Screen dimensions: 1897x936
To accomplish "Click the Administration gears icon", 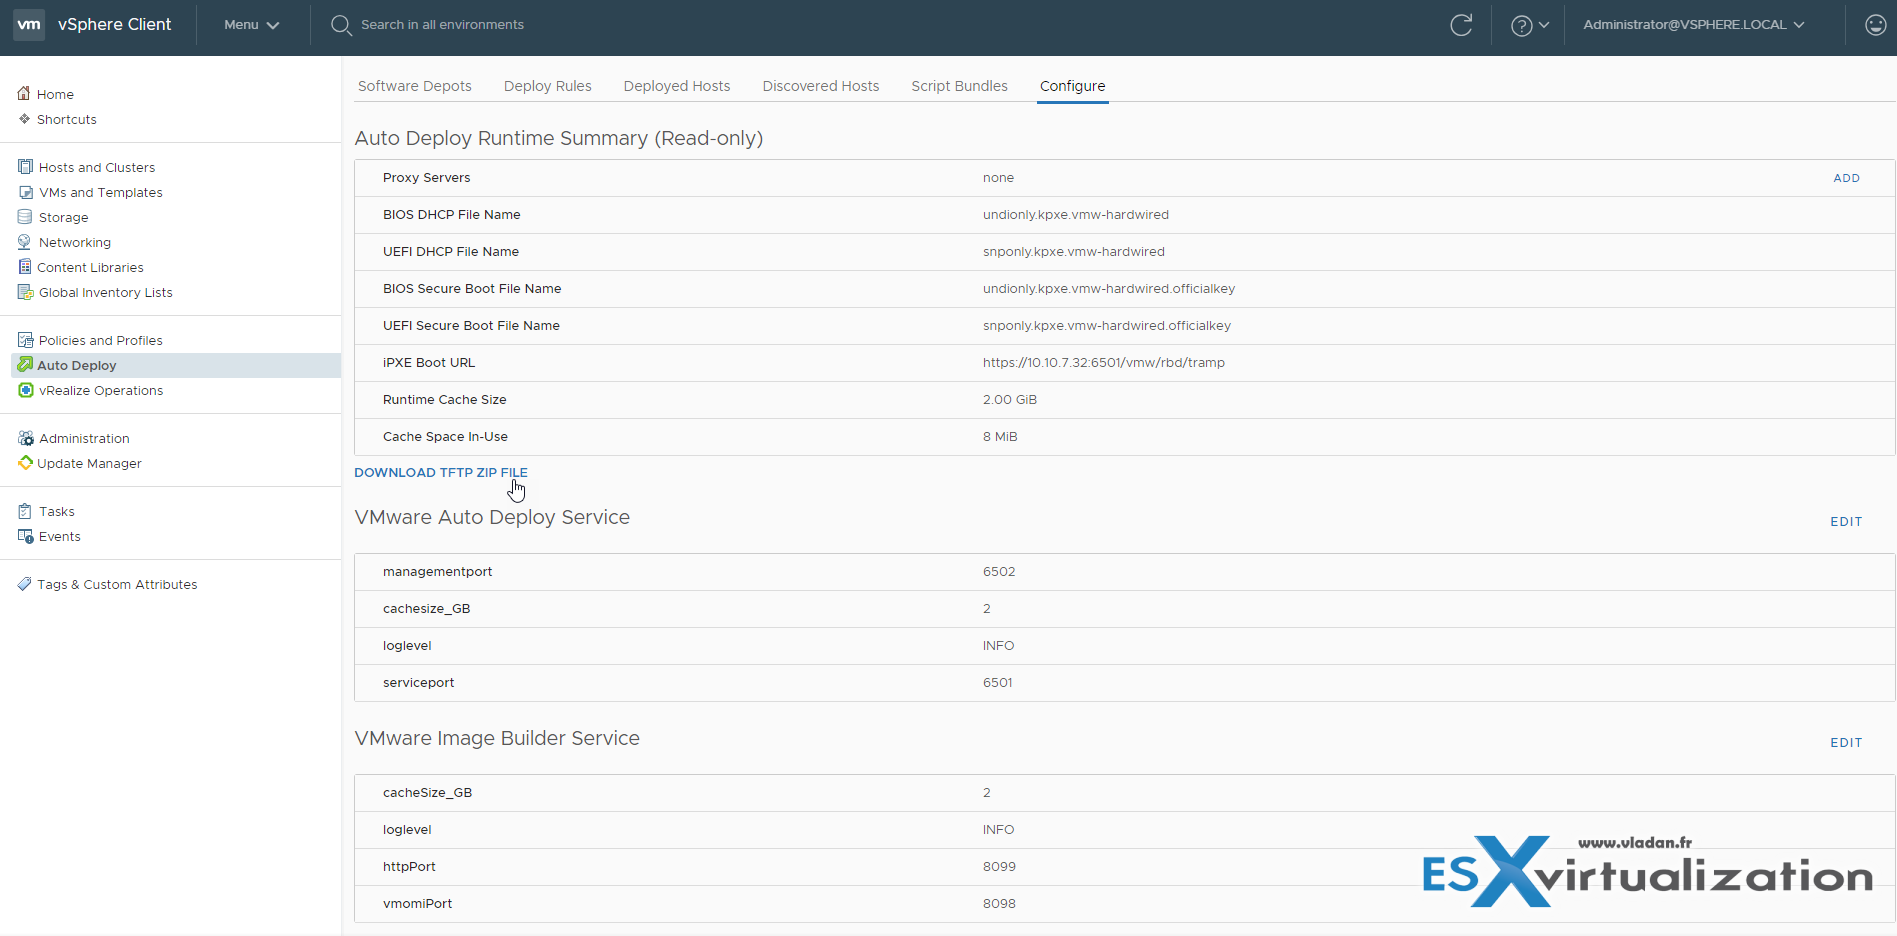I will 25,438.
